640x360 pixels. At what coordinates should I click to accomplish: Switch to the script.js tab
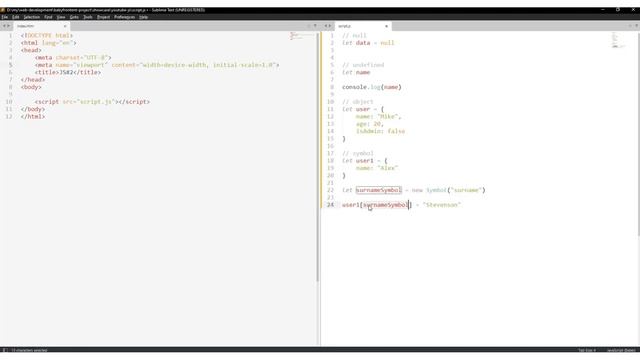[362, 26]
